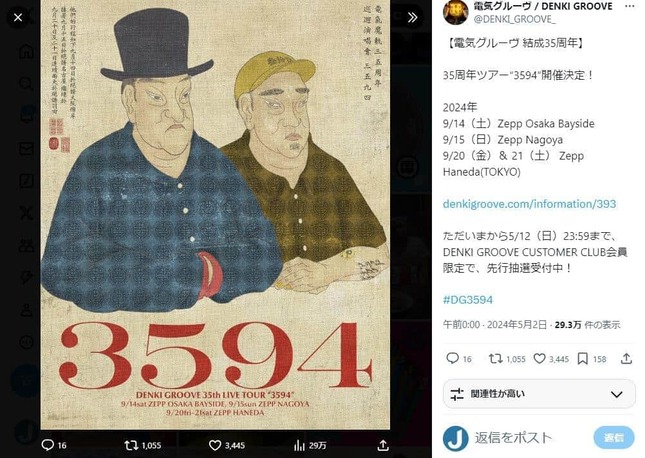Open the three-dot more options menu
The width and height of the screenshot is (645, 458).
[629, 6]
